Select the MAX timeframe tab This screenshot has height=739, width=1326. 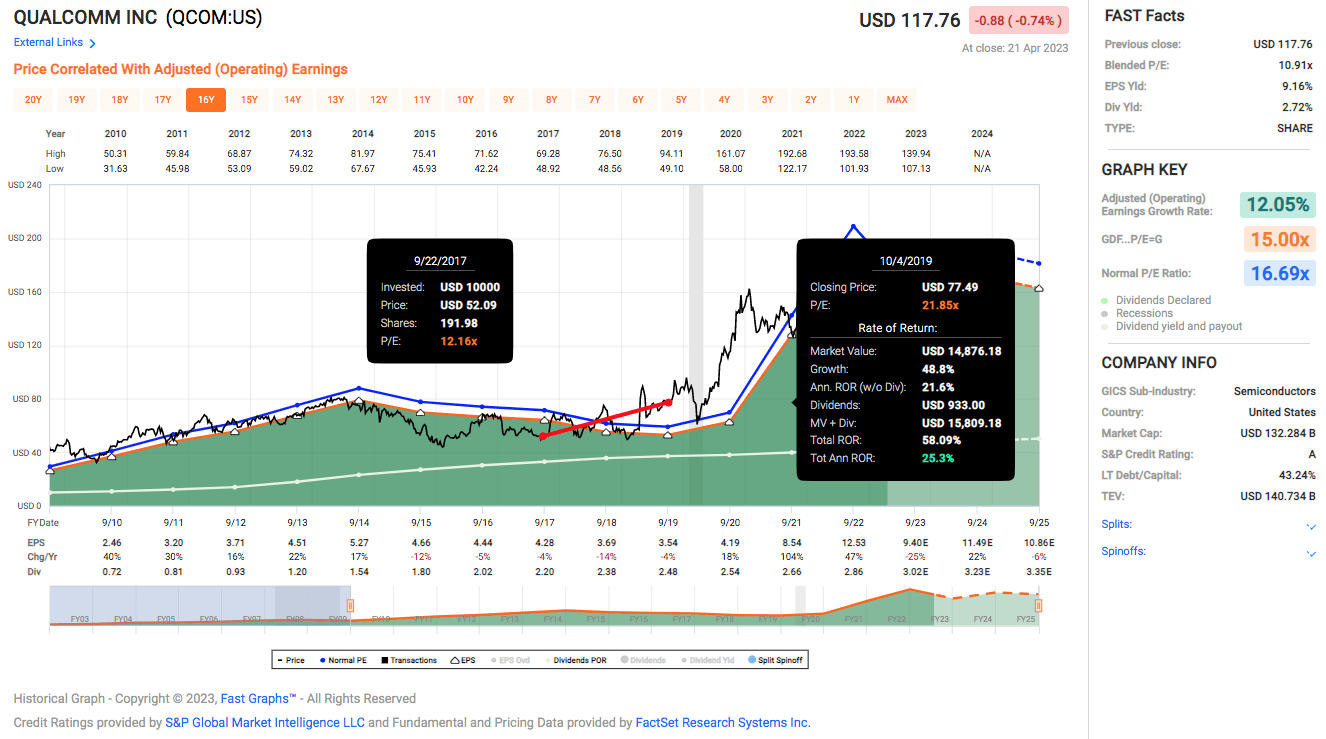(897, 100)
